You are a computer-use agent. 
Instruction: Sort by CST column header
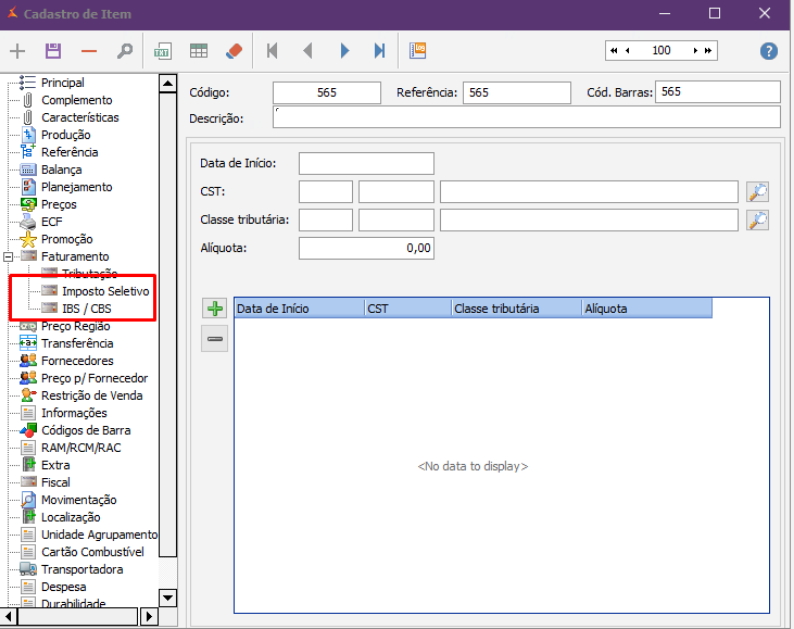tap(408, 308)
